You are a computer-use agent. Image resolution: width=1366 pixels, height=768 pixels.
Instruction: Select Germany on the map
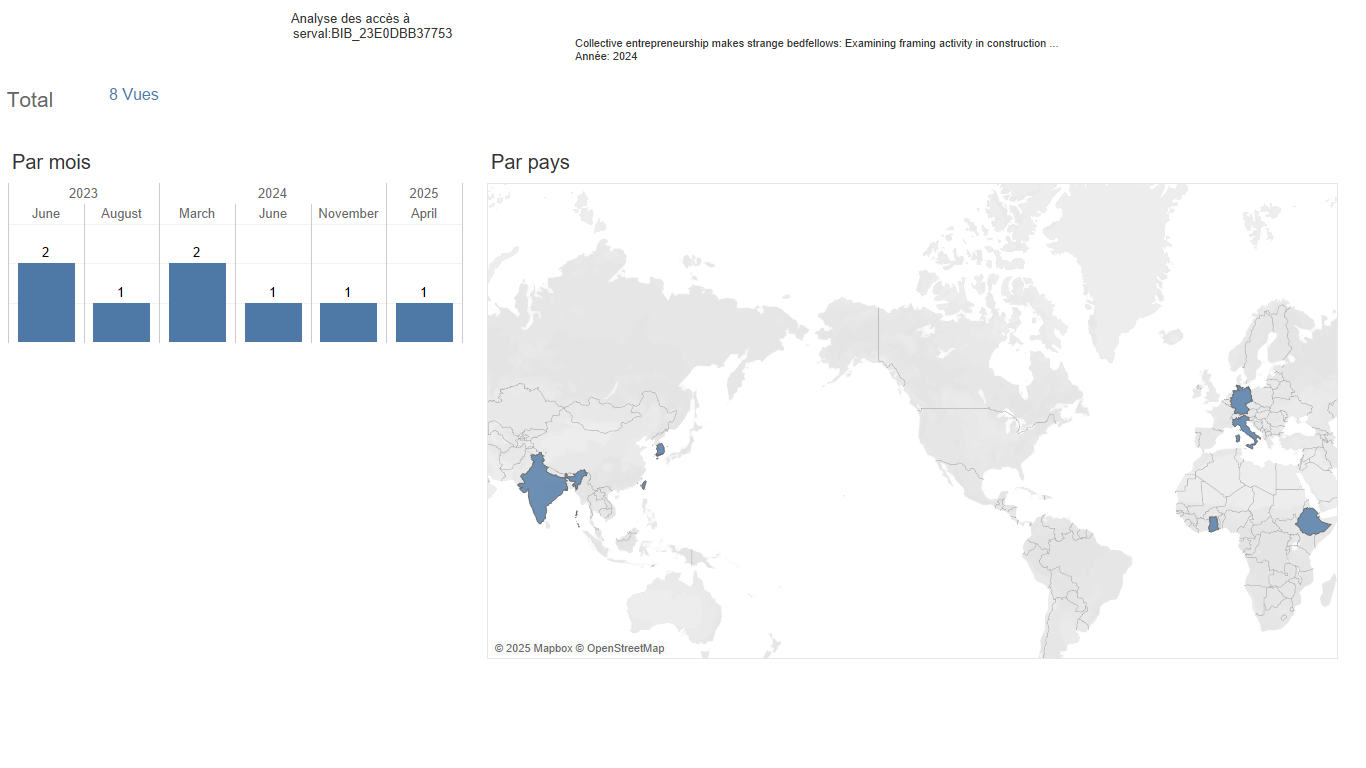[1240, 400]
